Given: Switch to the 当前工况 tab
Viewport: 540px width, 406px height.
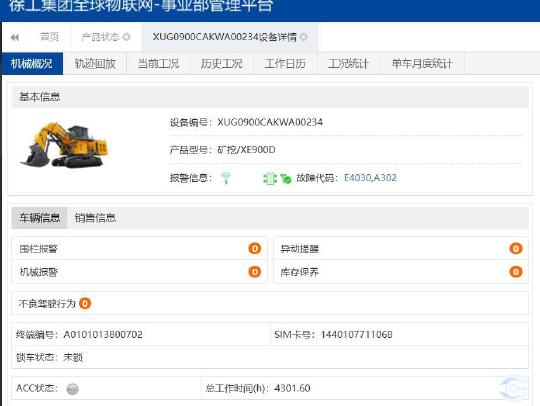Looking at the screenshot, I should pos(158,64).
